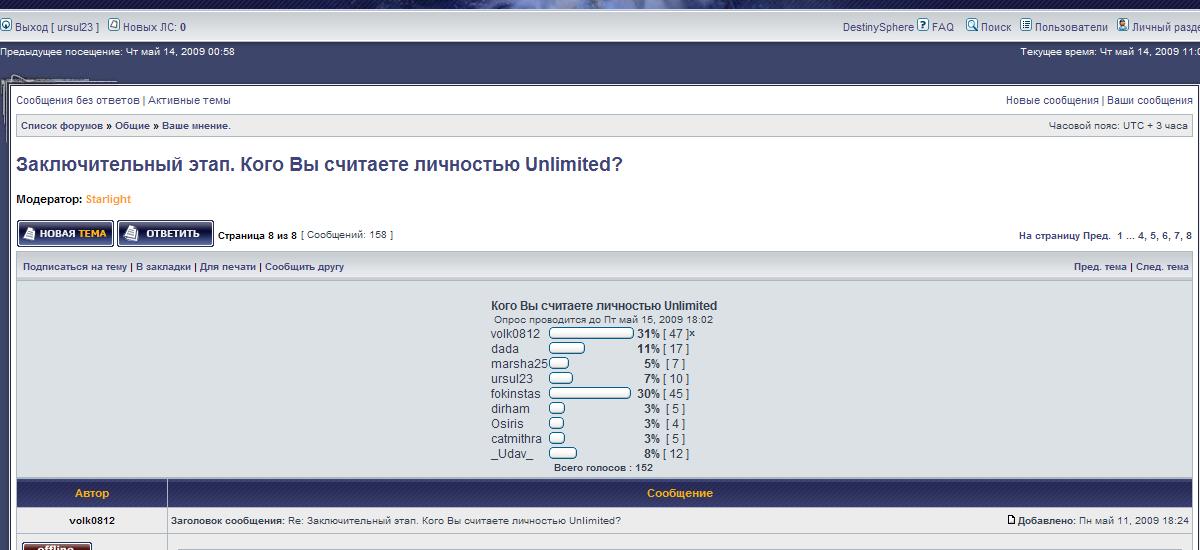
Task: Open the Активные темы link
Action: coord(189,101)
